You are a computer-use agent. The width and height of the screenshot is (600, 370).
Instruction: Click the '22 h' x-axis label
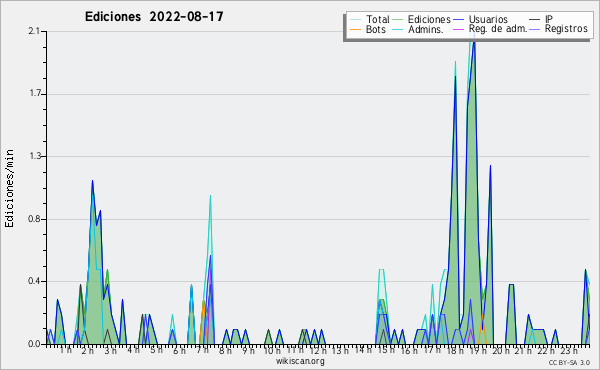(x=546, y=350)
